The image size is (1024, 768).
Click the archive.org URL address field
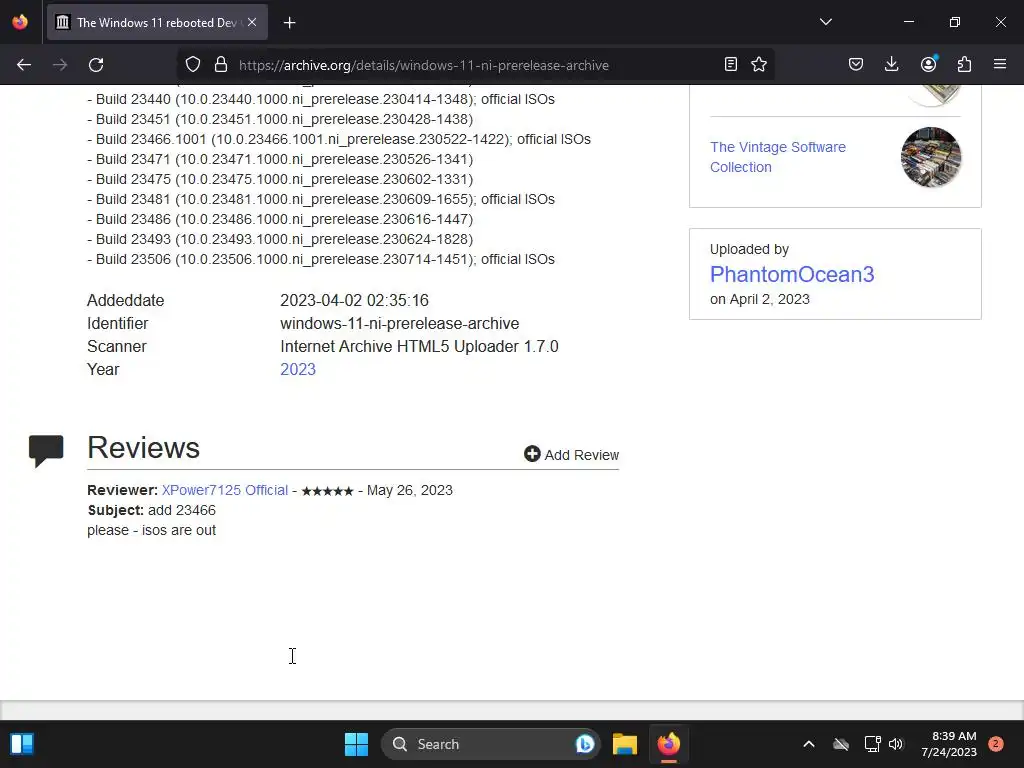[x=423, y=65]
